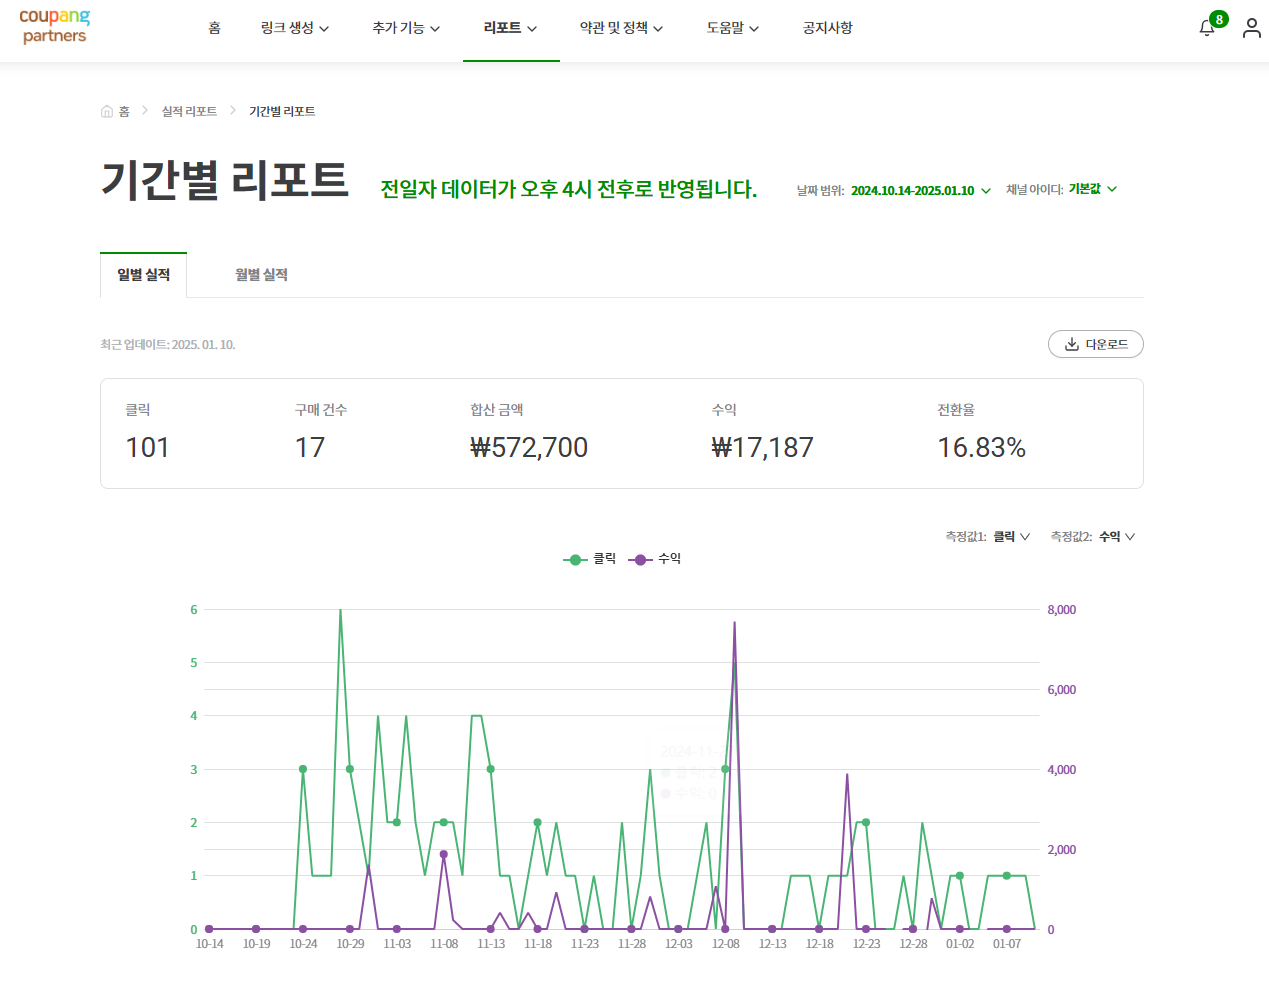The height and width of the screenshot is (1004, 1269).
Task: Click the home icon in breadcrumb
Action: [107, 111]
